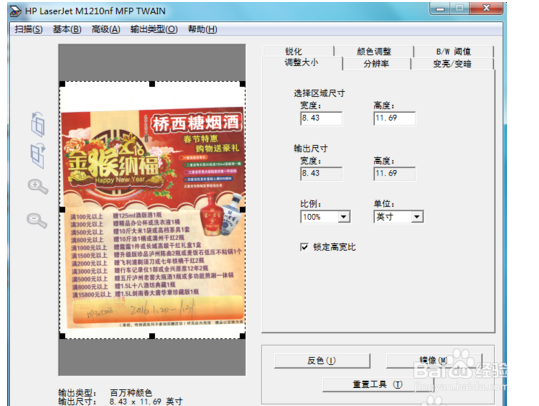Expand the 单位 英寸 dropdown

[x=417, y=217]
